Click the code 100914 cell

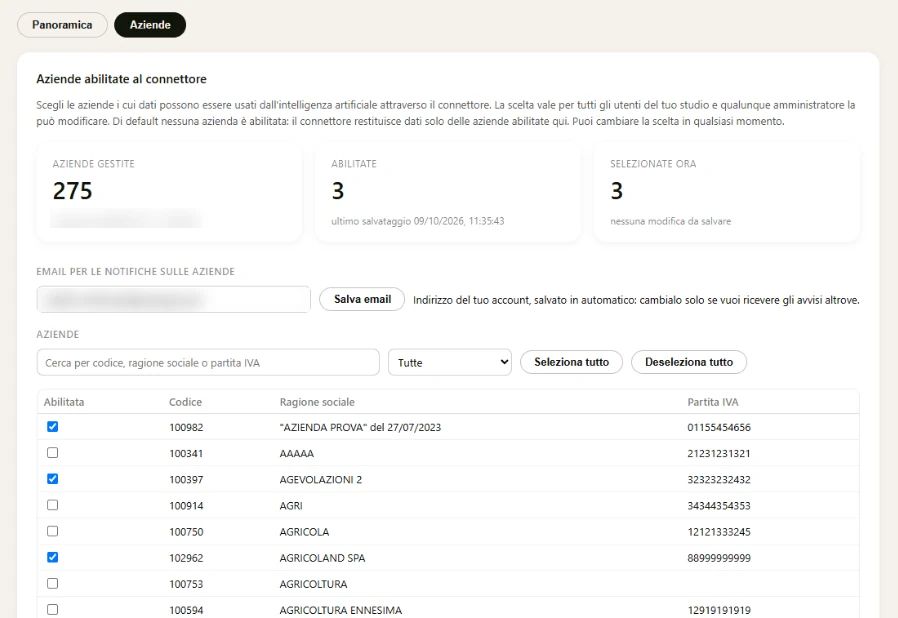coord(186,506)
